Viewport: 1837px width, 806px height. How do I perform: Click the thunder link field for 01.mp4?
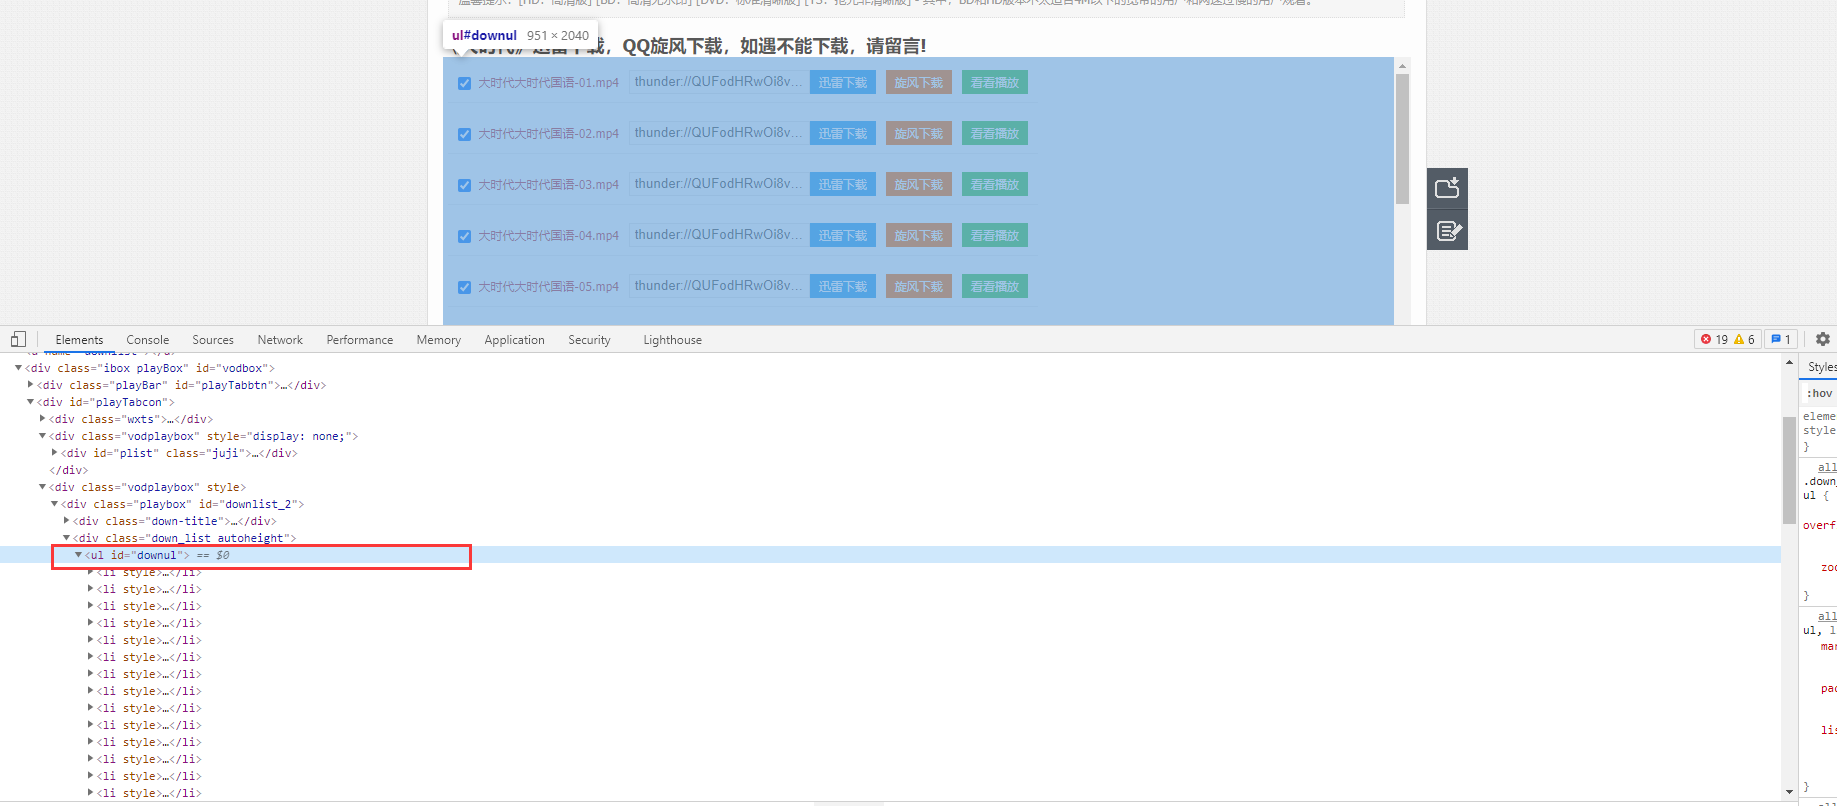coord(718,82)
